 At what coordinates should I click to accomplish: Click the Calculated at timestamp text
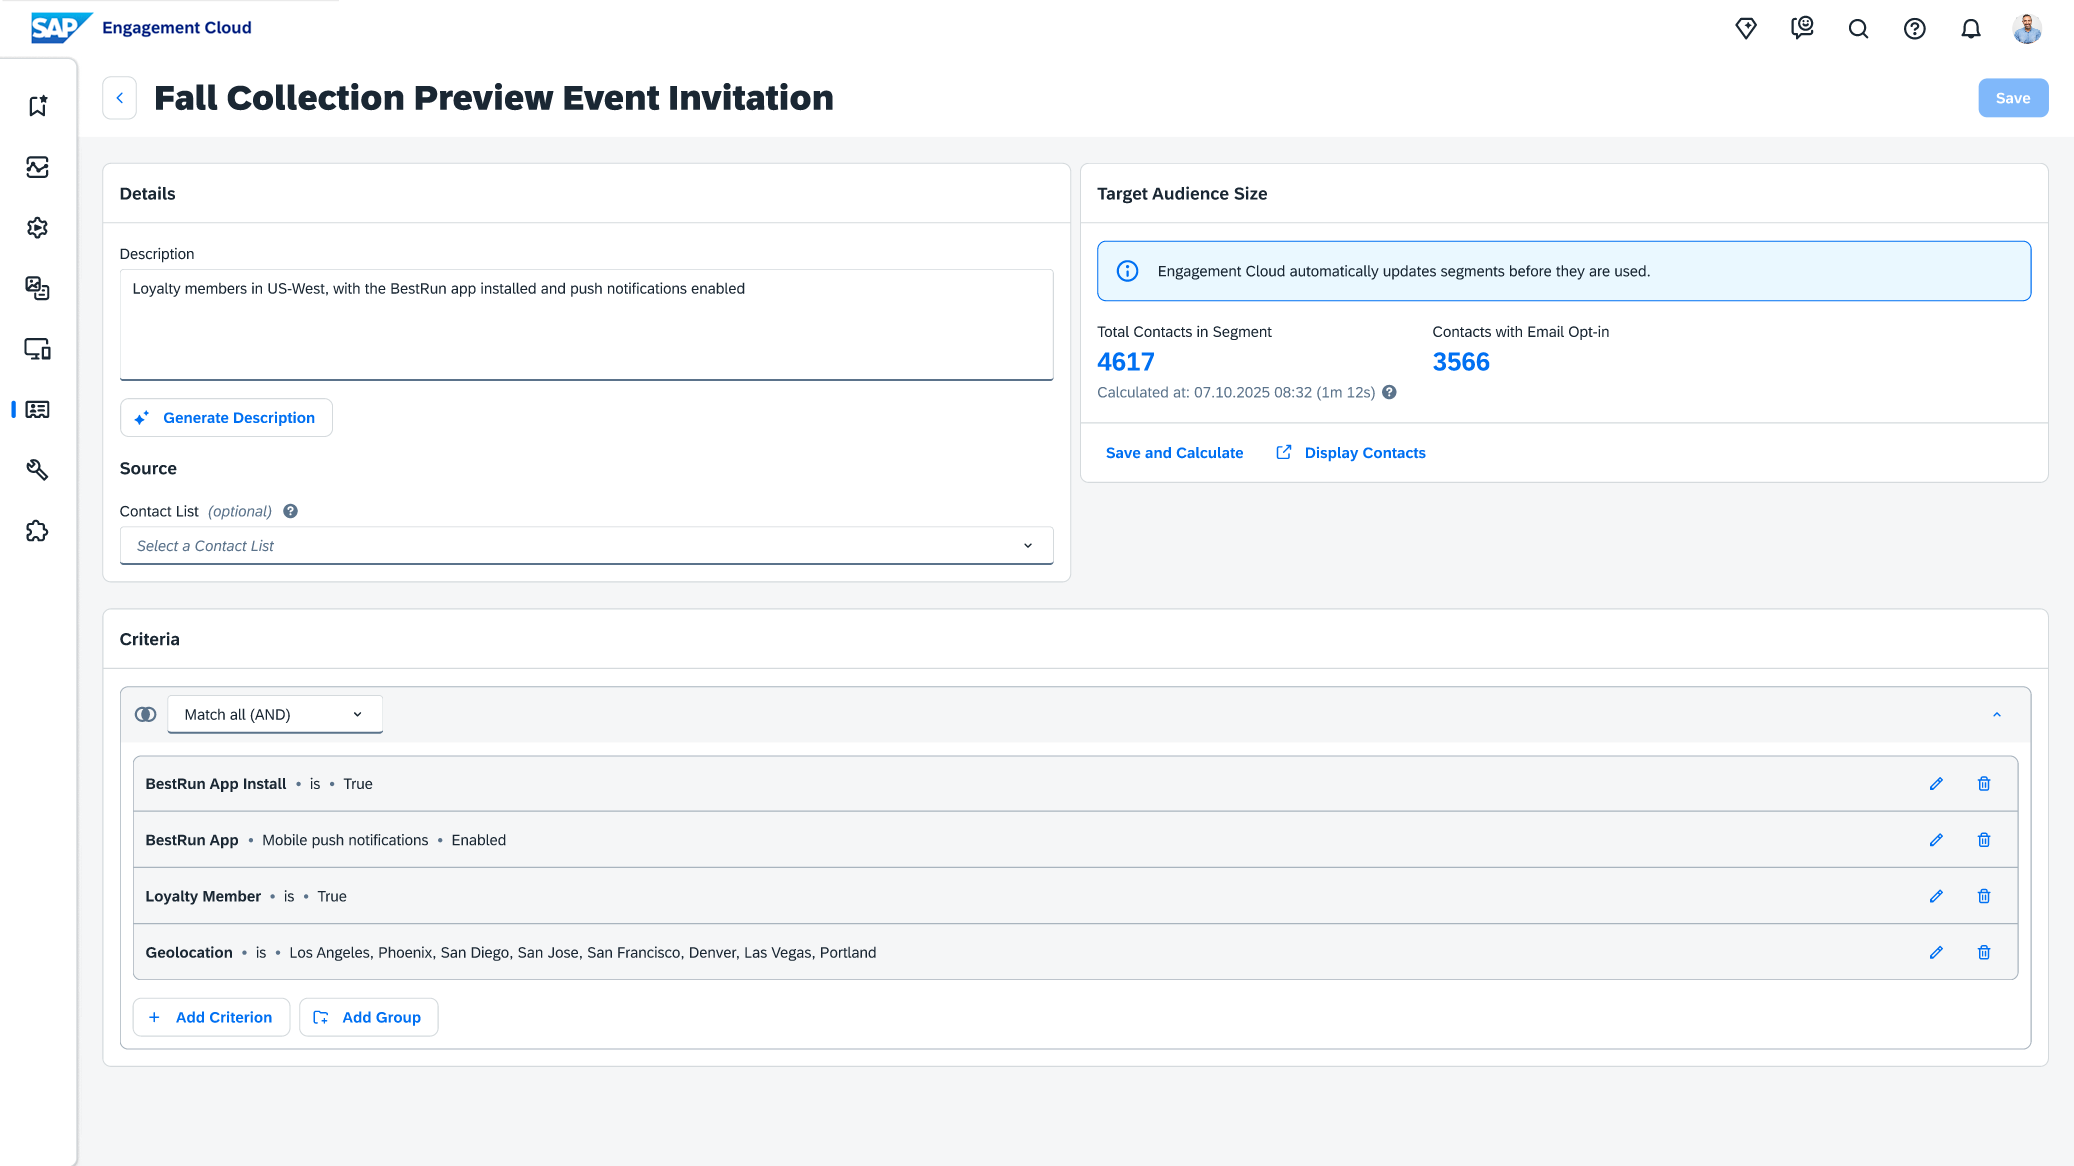point(1236,392)
